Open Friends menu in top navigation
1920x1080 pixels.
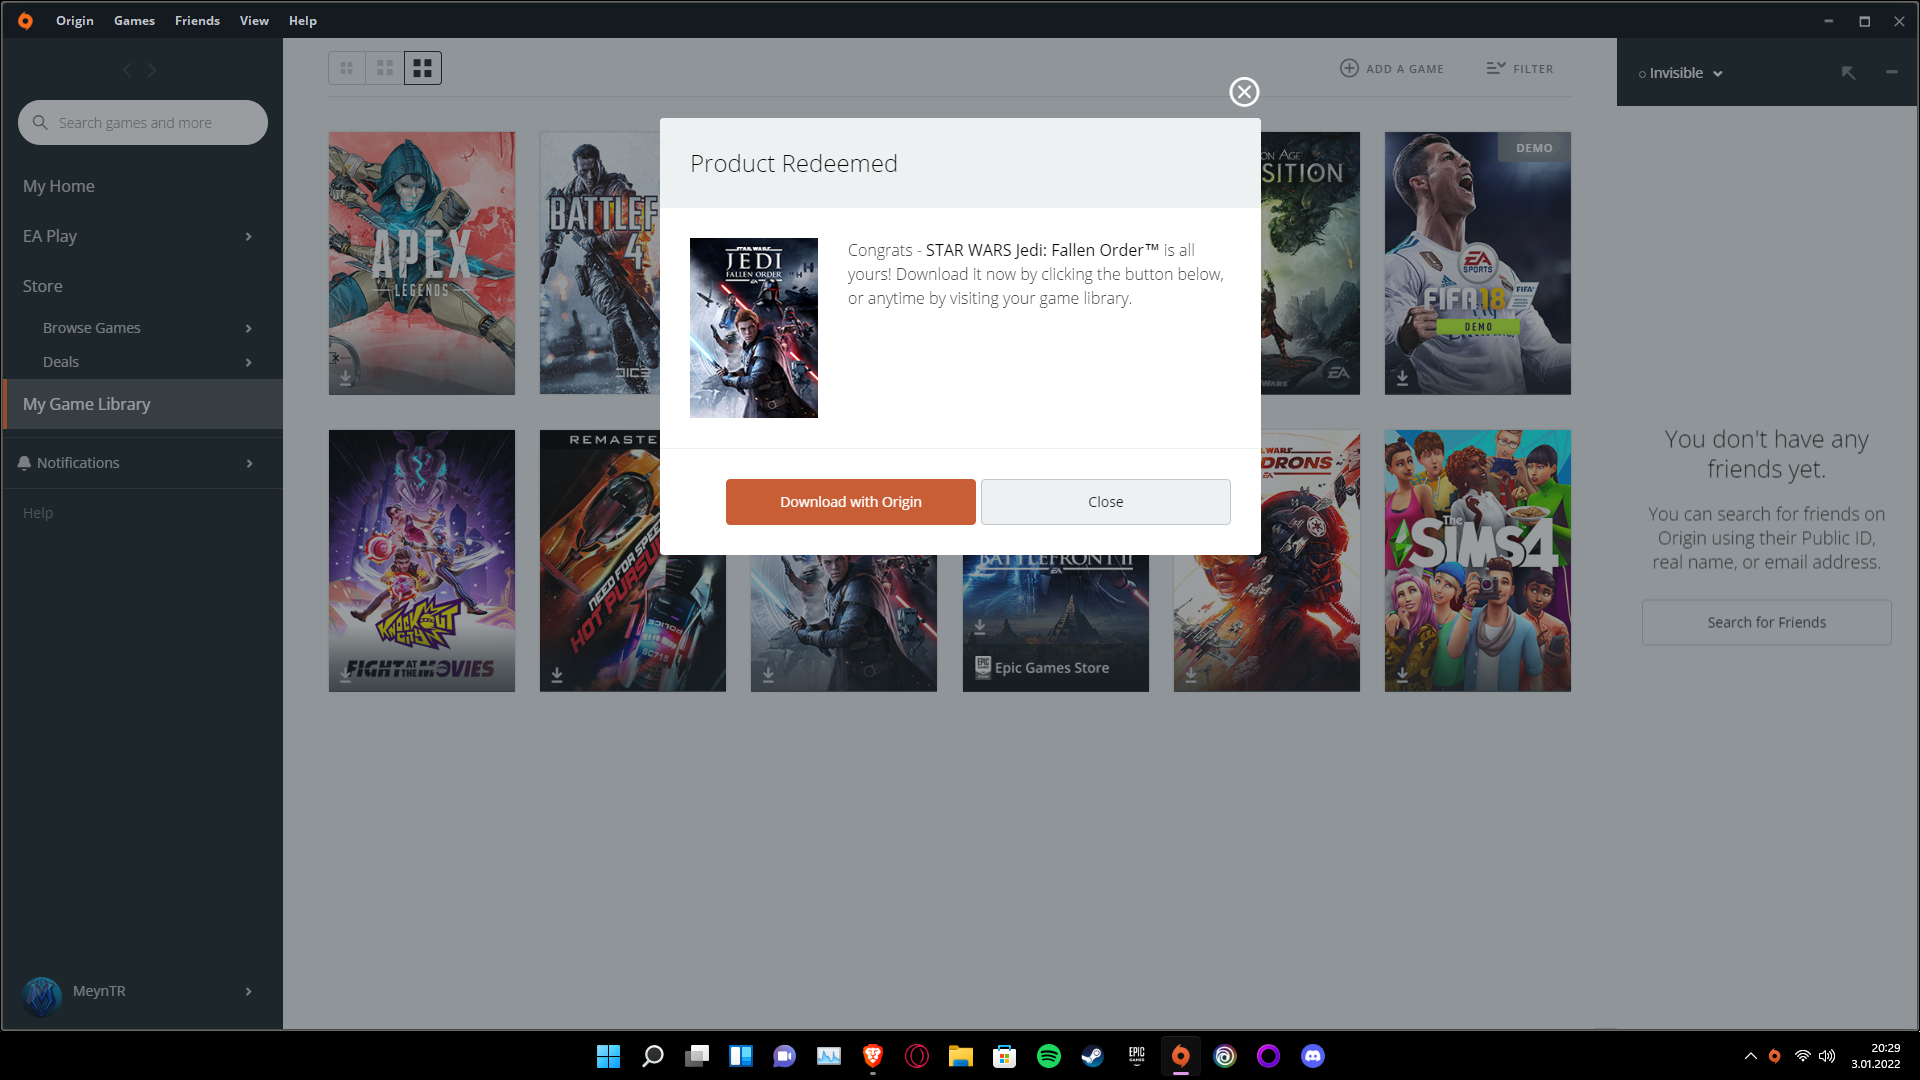click(195, 20)
